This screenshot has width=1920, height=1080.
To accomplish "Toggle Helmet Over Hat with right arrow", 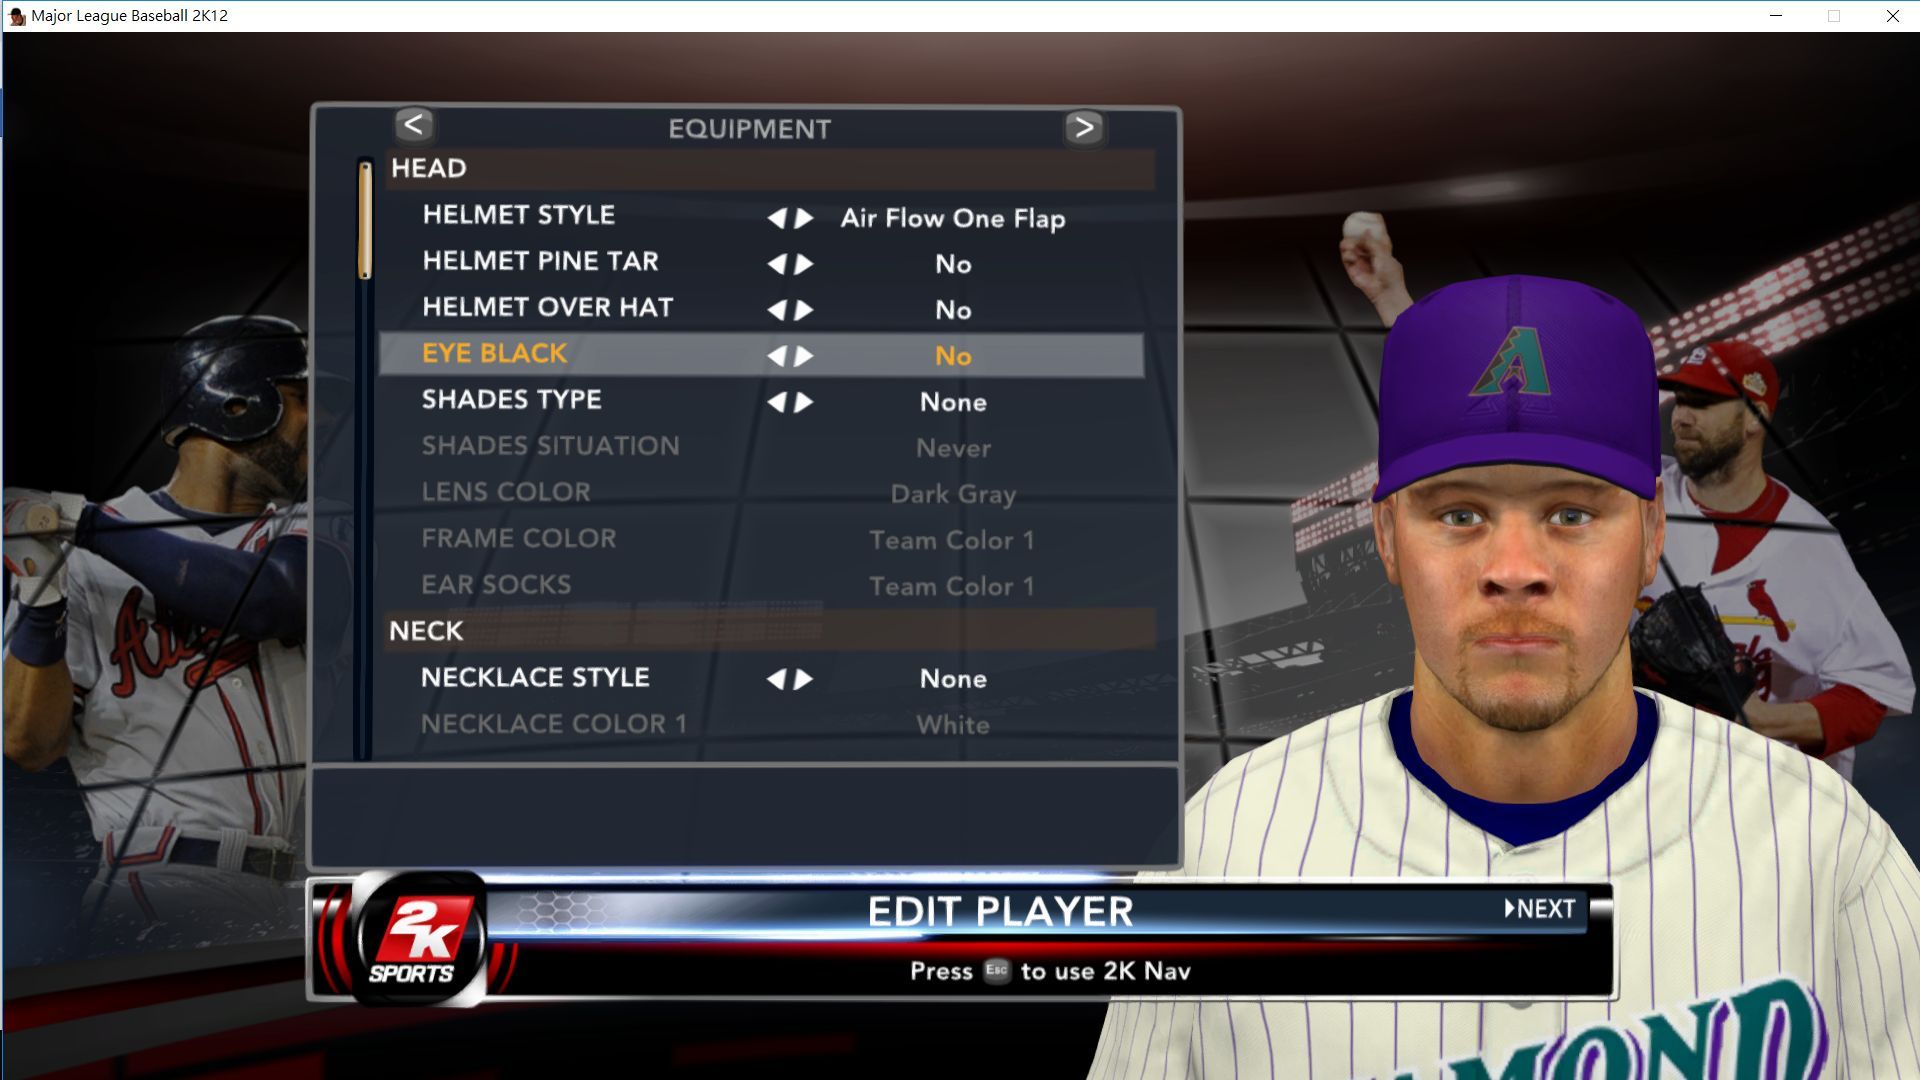I will click(803, 310).
